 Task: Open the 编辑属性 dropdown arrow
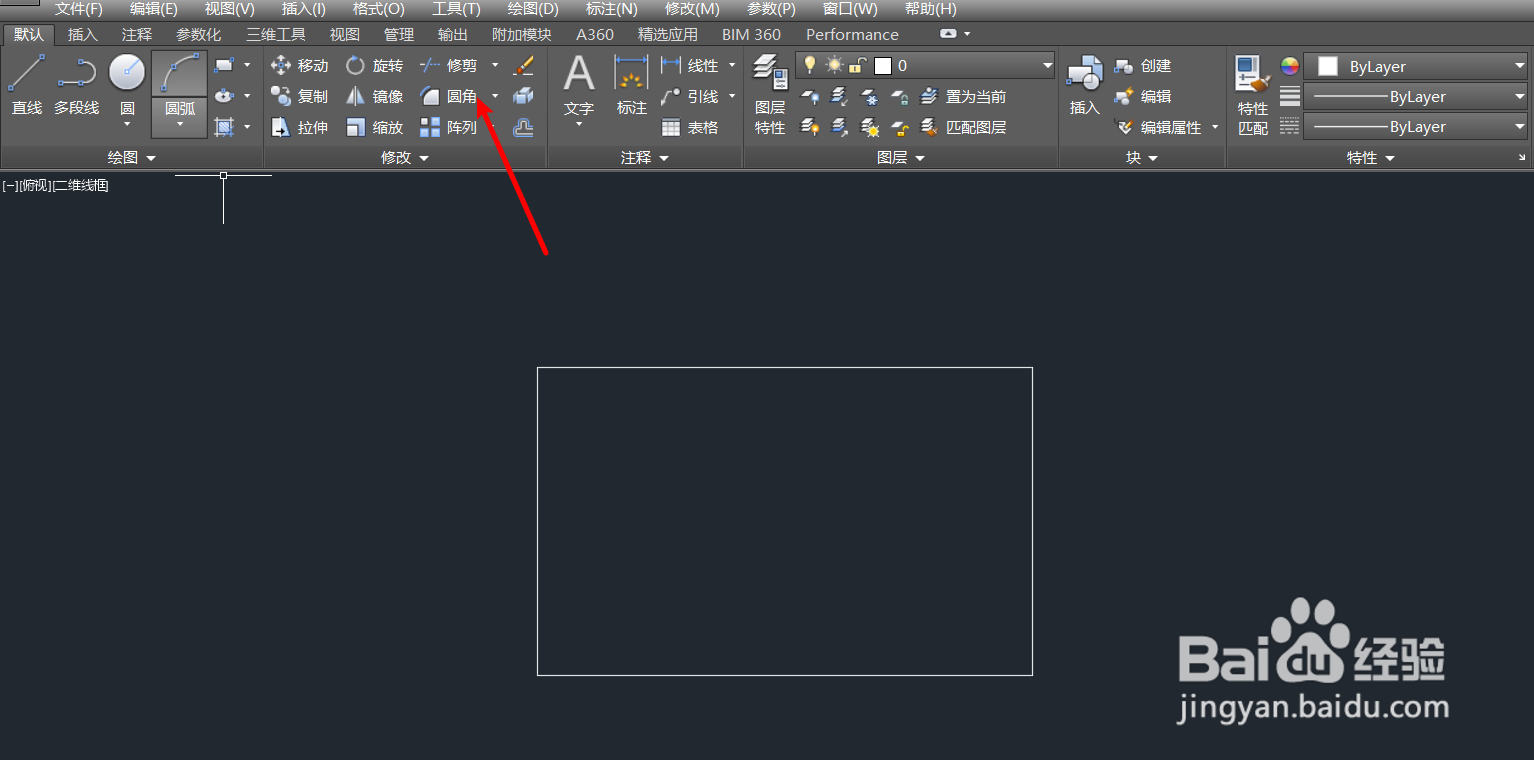coord(1215,127)
